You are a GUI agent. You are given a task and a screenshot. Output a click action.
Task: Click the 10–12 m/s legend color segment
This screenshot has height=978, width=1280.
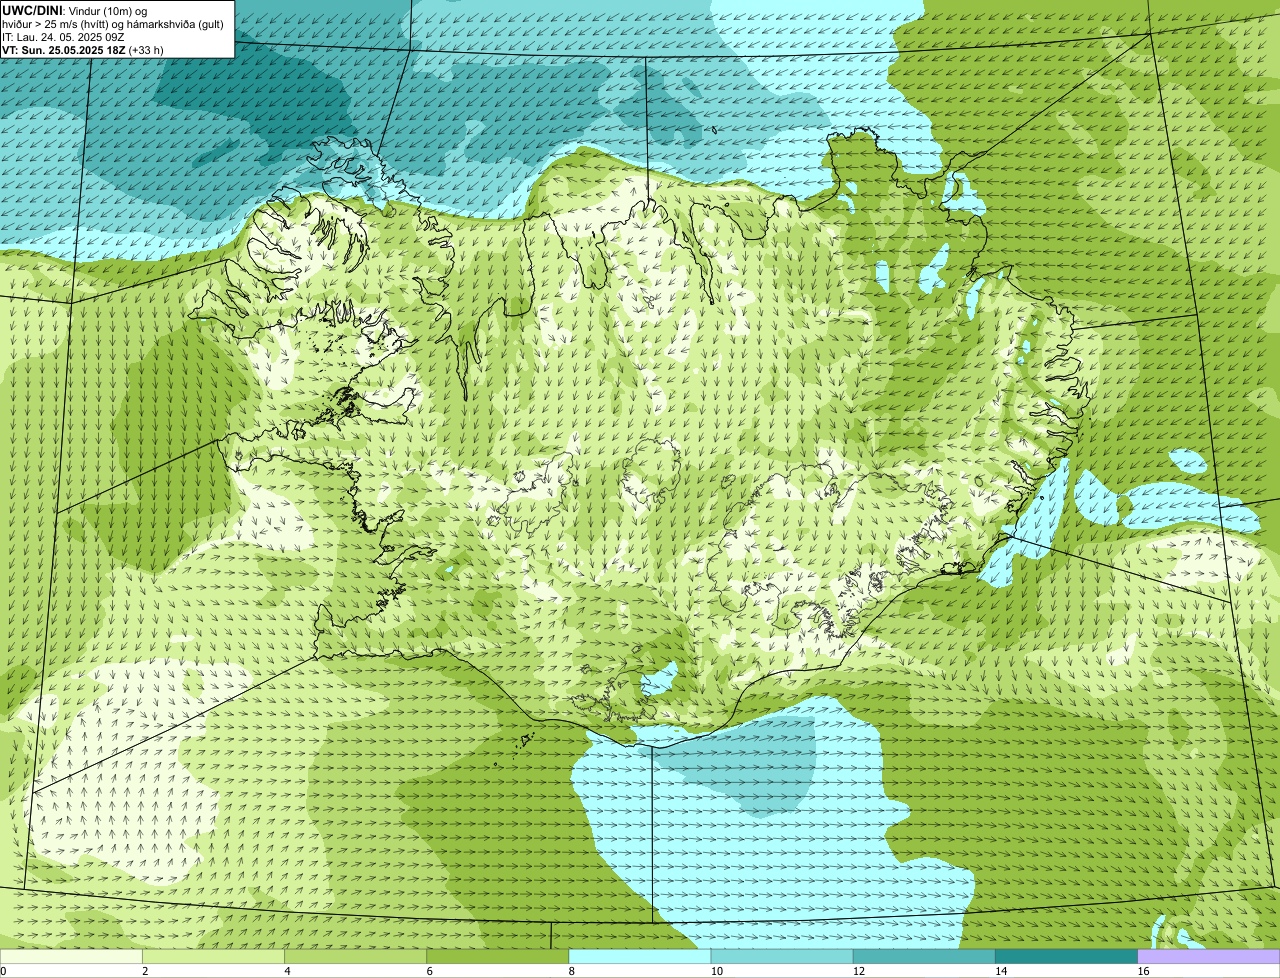point(782,957)
